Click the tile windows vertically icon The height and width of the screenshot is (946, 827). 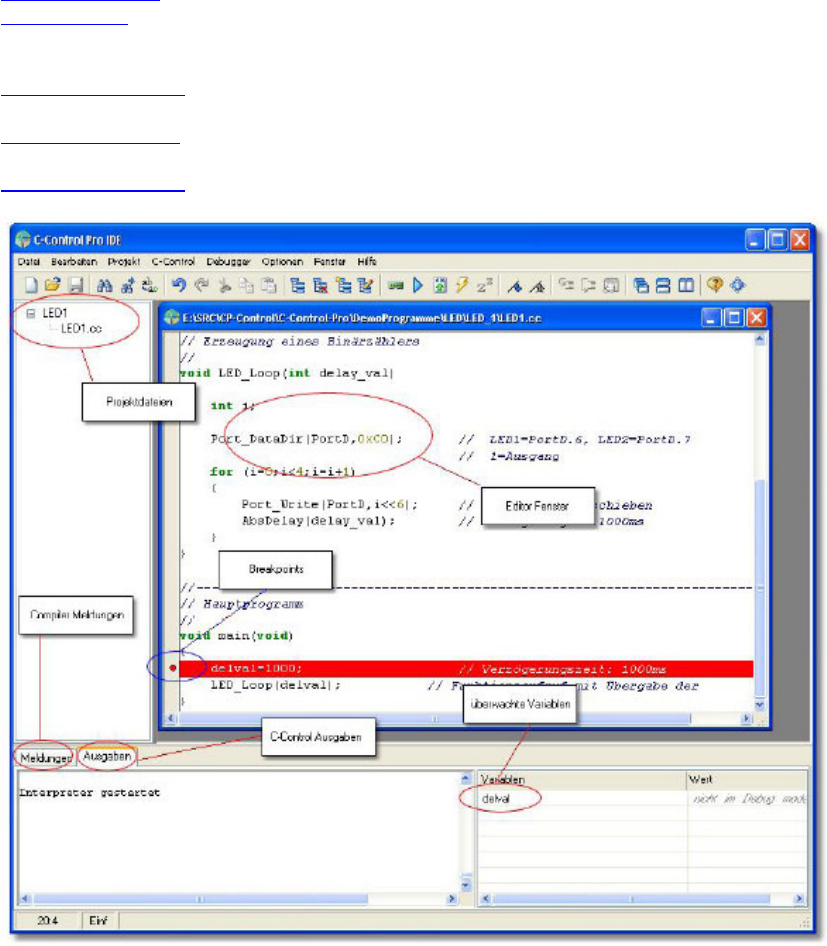coord(685,285)
